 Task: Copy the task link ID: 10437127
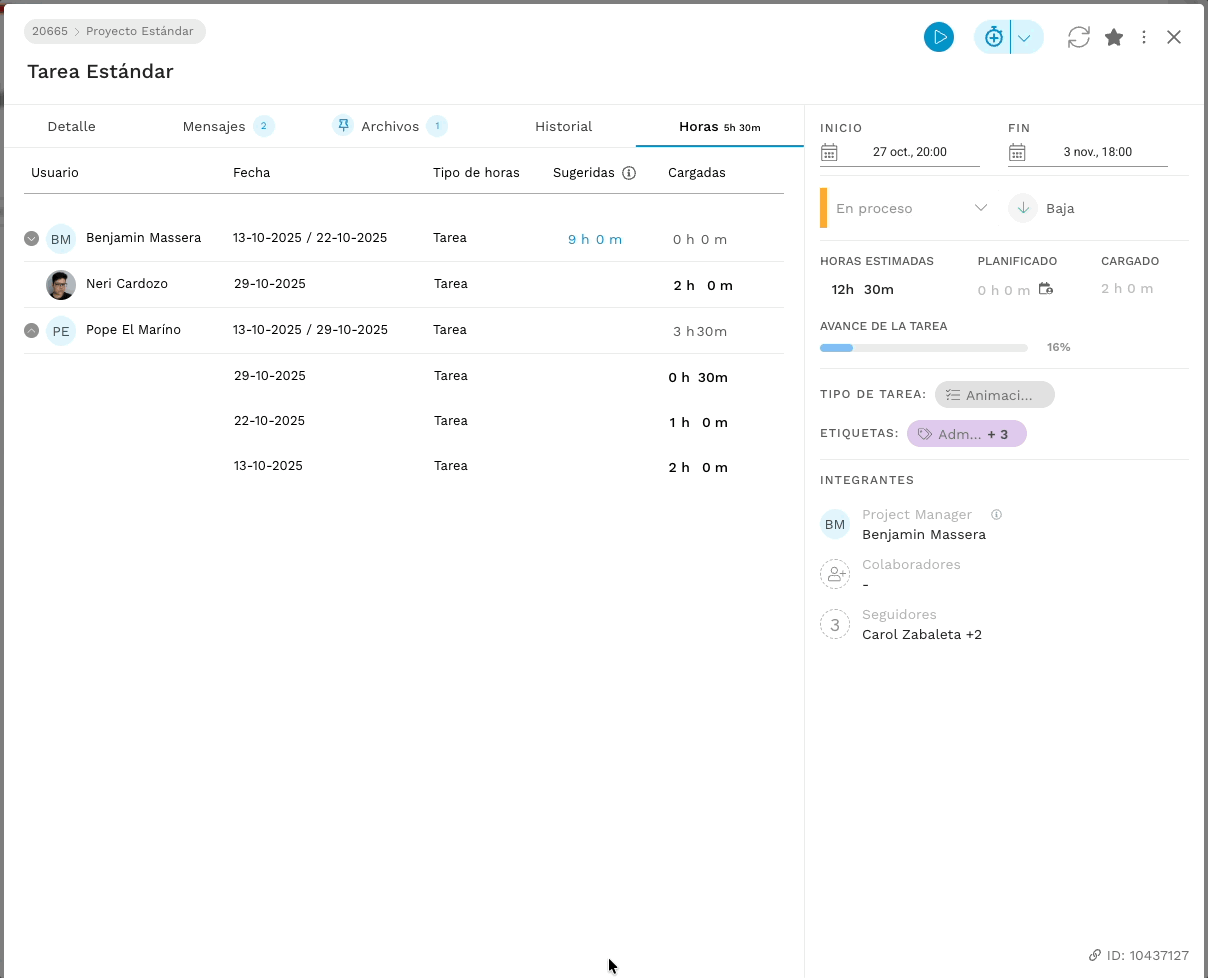coord(1139,956)
